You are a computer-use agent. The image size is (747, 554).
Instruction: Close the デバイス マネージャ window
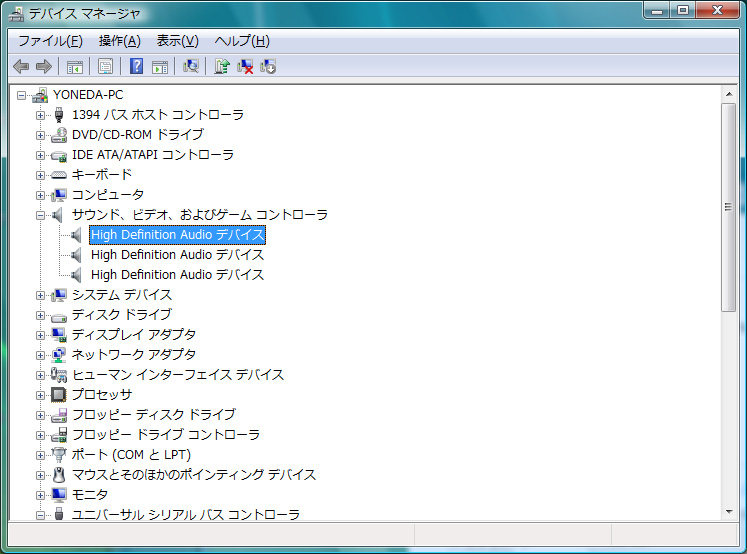coord(718,10)
